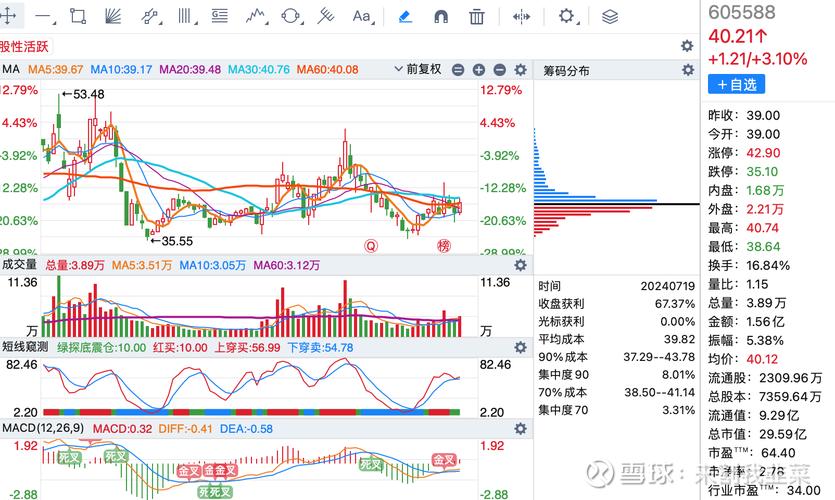Image resolution: width=835 pixels, height=500 pixels.
Task: Click the 榜 marker on the candlestick chart
Action: 443,245
